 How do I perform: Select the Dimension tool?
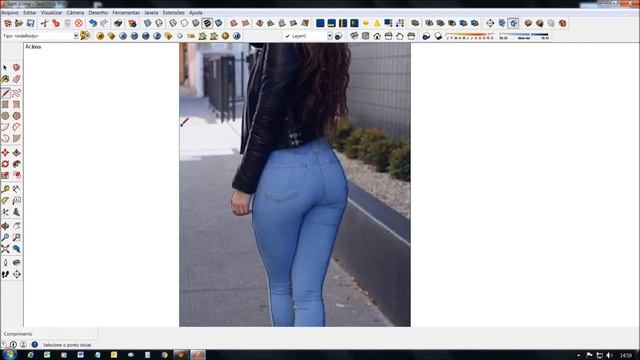click(x=16, y=189)
